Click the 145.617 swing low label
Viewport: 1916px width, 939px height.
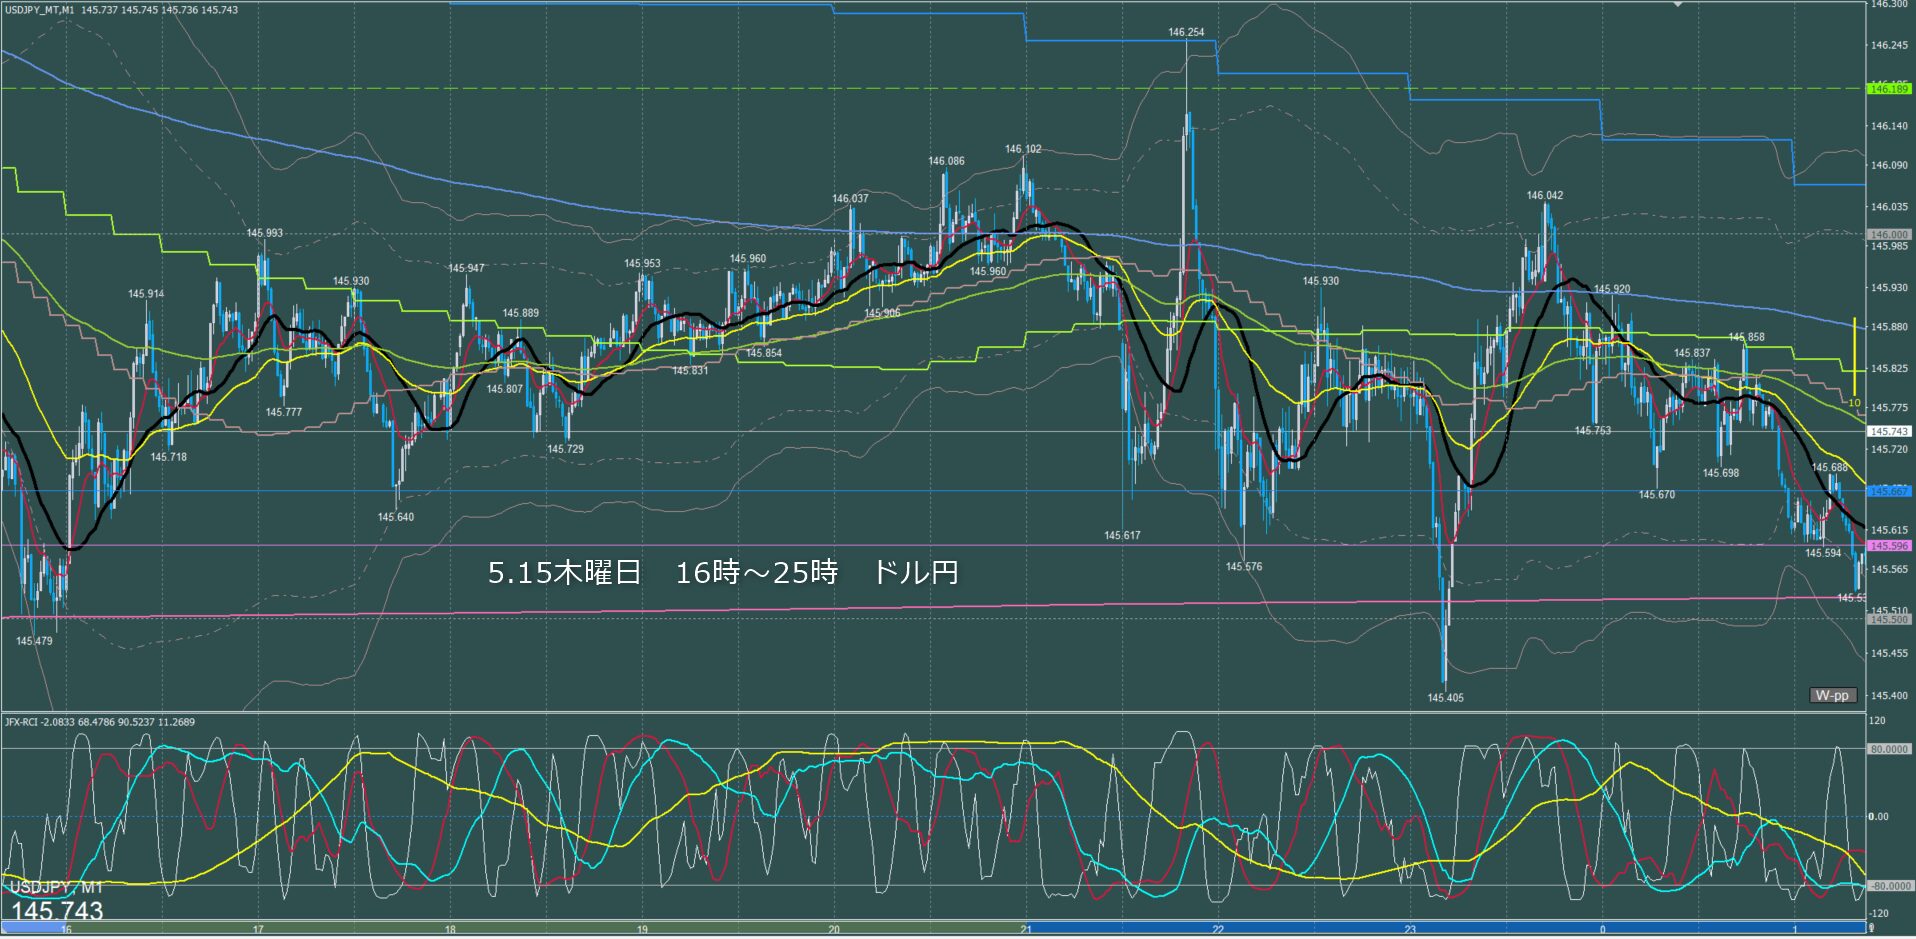click(x=1122, y=535)
